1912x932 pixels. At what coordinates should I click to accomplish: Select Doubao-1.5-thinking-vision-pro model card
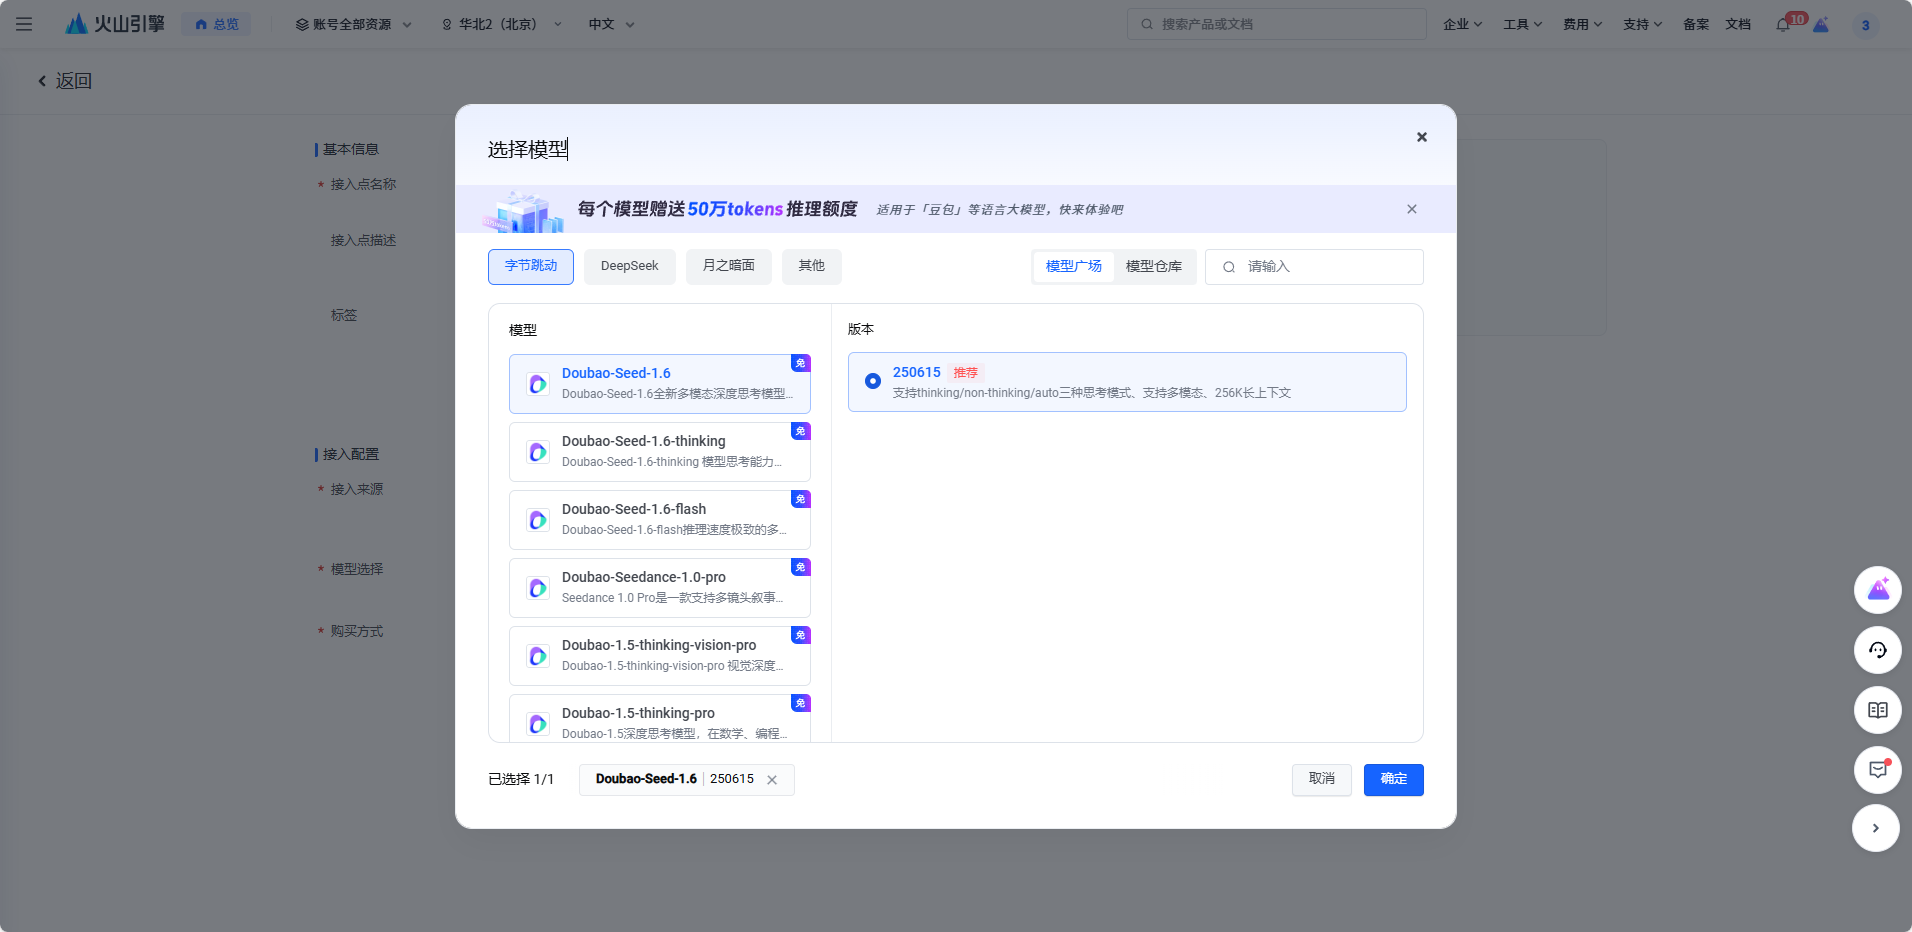coord(660,656)
